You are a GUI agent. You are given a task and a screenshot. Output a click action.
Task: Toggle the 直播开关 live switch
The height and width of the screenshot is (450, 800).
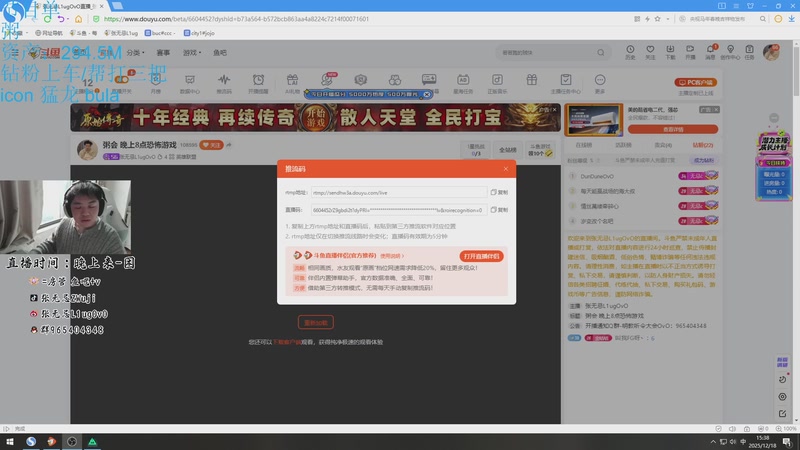click(122, 83)
